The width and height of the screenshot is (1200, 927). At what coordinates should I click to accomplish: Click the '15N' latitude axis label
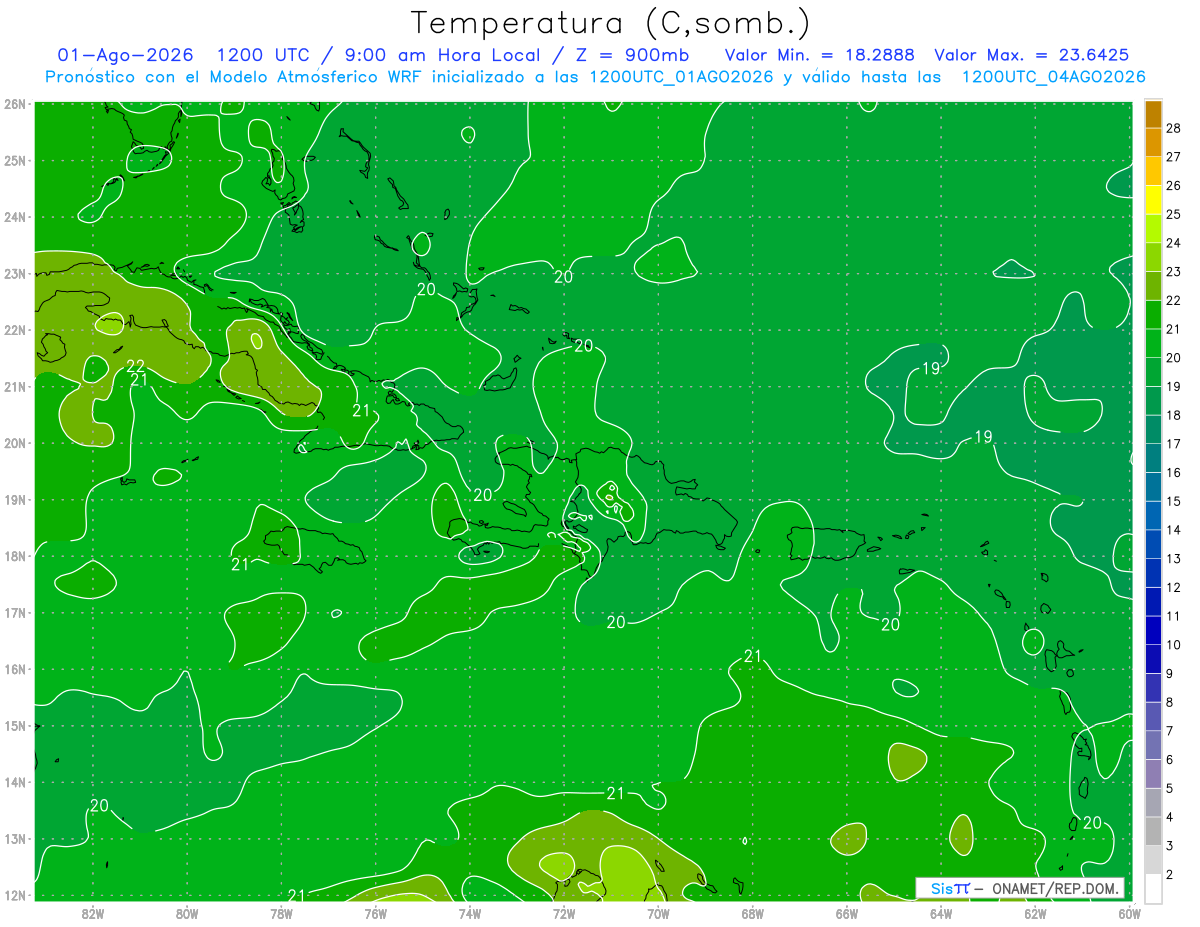[14, 725]
